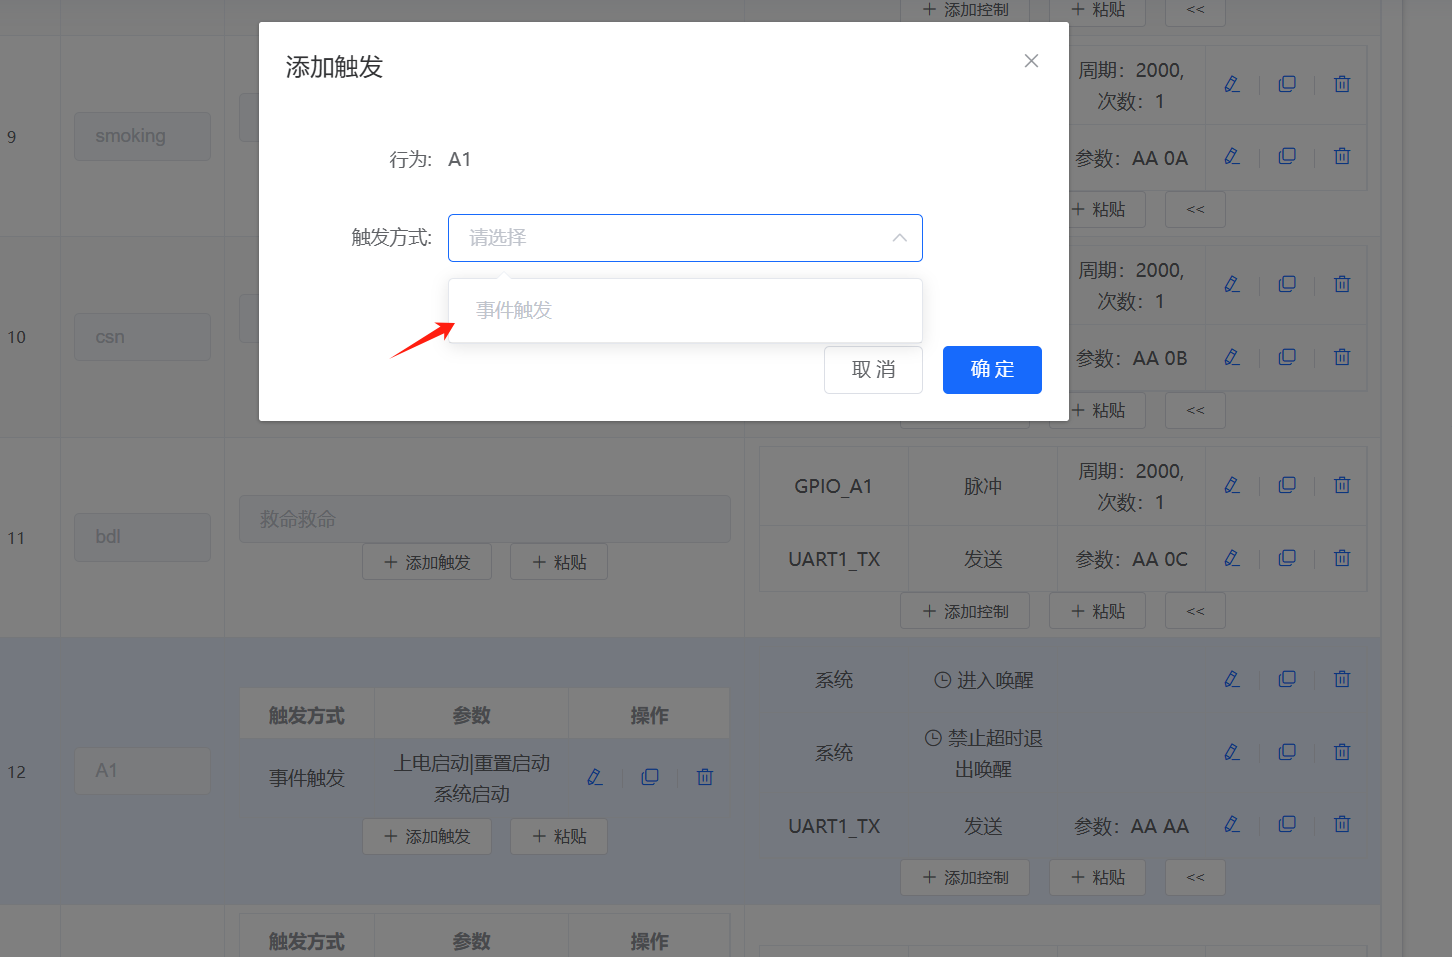Image resolution: width=1452 pixels, height=957 pixels.
Task: Collapse the UART1_TX control panel with <<
Action: click(x=1194, y=610)
